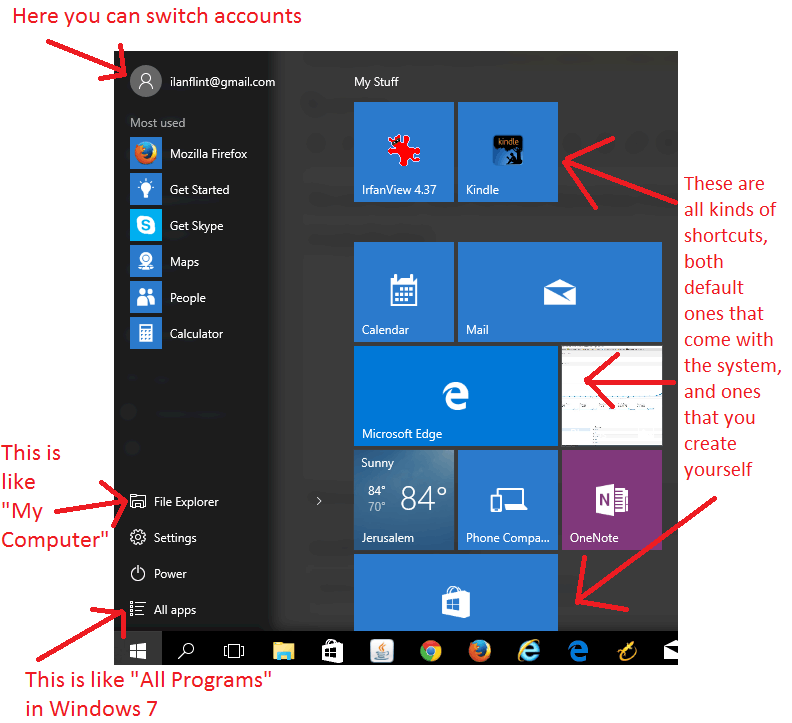Open the Mail tile
792x723 pixels.
point(560,292)
